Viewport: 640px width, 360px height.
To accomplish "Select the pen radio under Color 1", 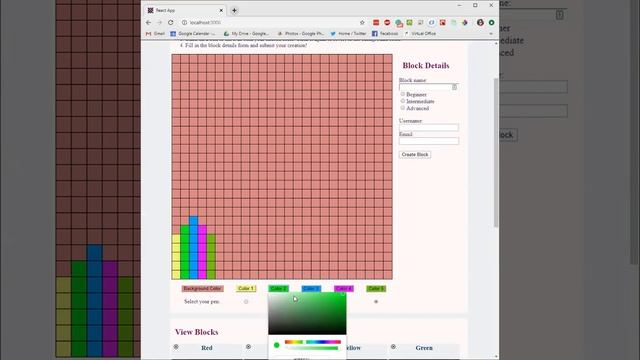I will tap(246, 302).
